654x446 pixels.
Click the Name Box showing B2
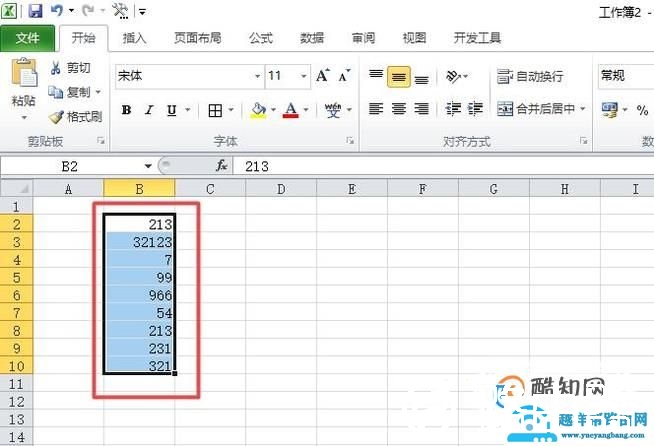tap(71, 166)
